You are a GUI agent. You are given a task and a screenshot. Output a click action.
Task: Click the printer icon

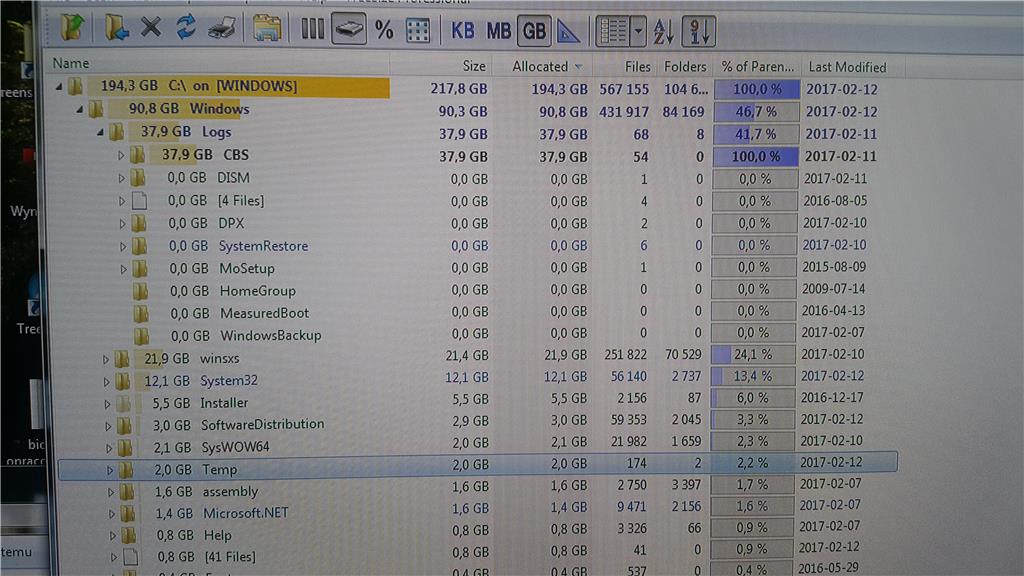pyautogui.click(x=222, y=29)
